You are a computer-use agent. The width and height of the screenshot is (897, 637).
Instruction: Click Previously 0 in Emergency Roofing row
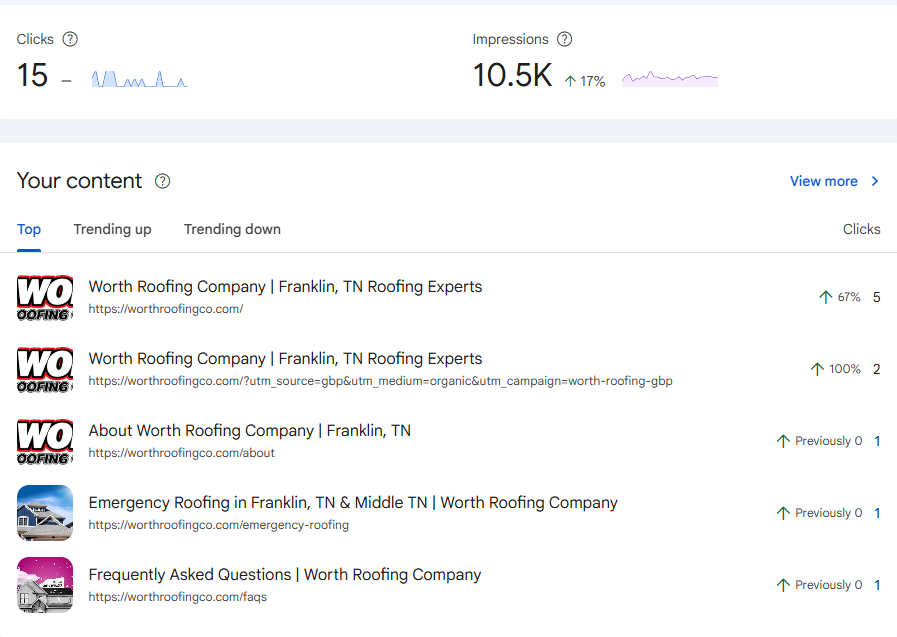(819, 513)
